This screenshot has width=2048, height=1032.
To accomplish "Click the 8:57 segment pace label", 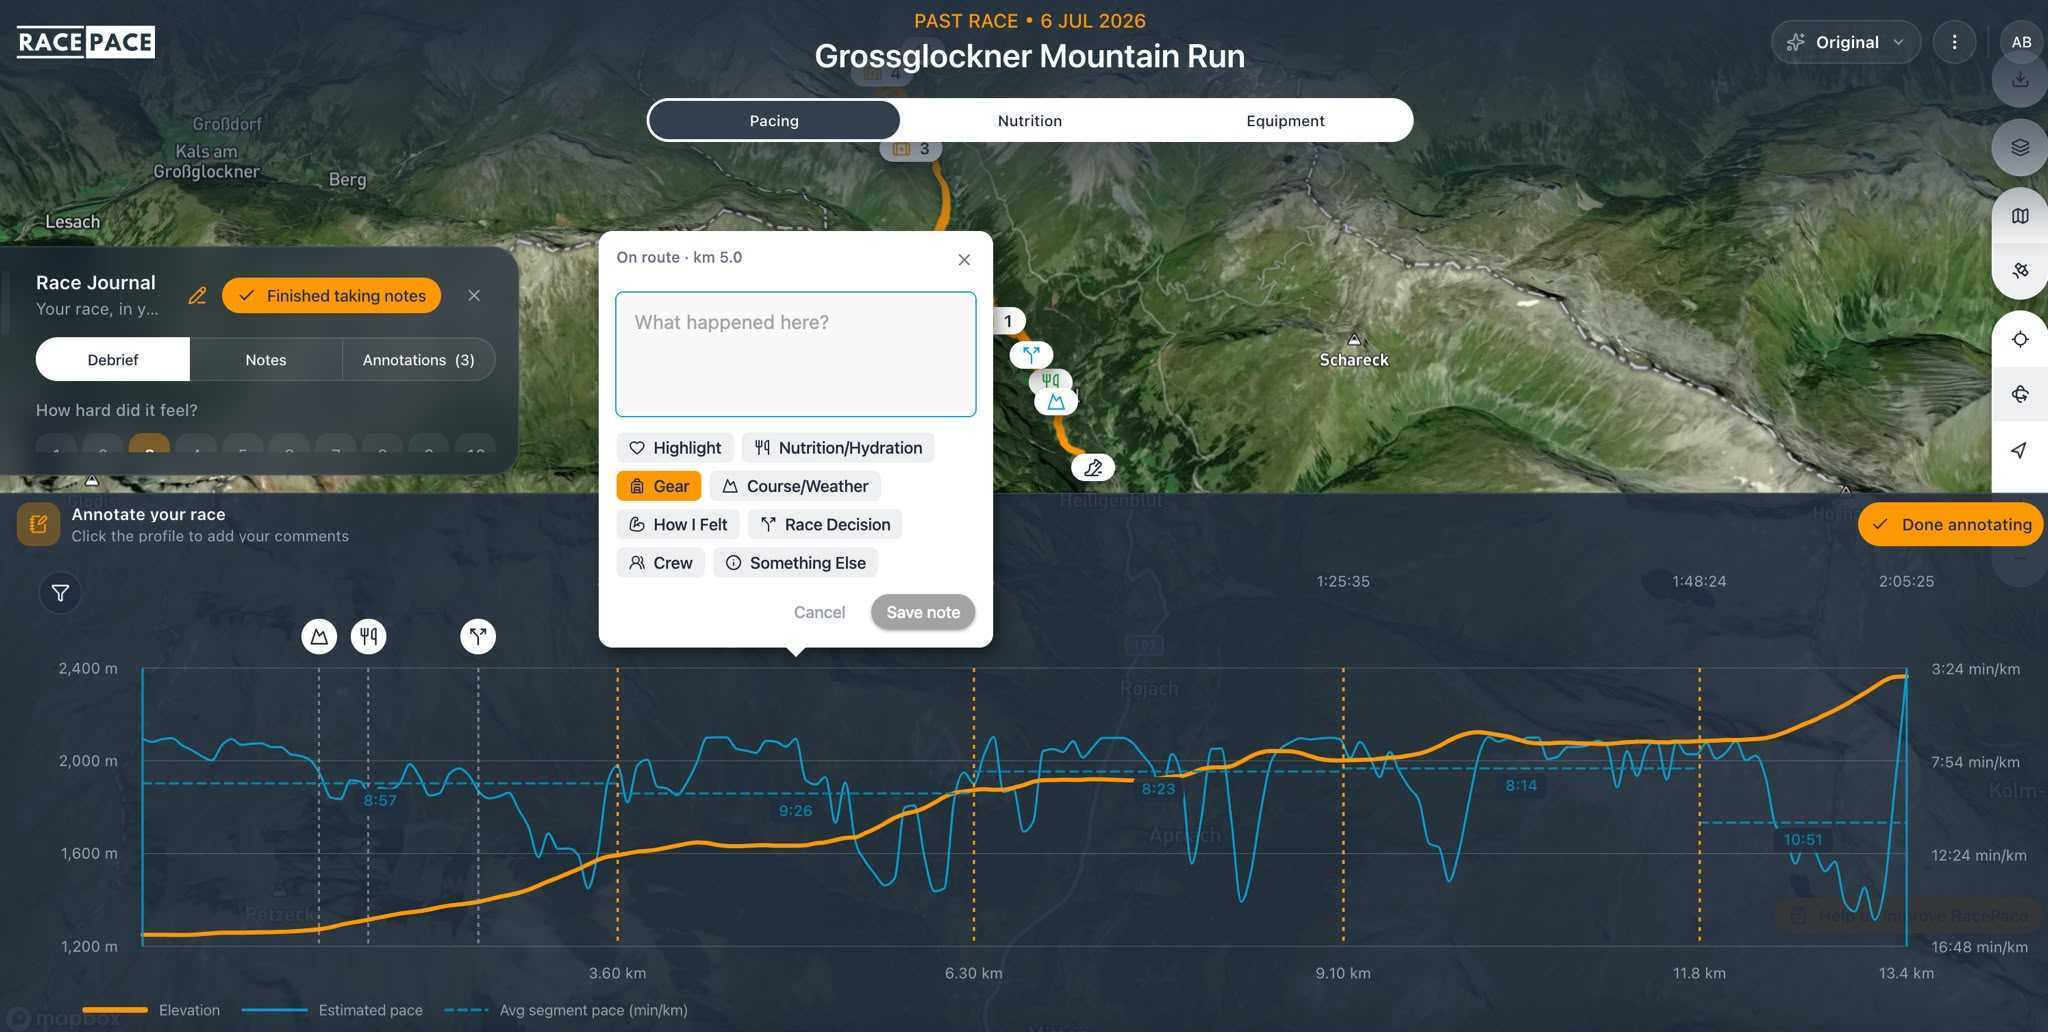I will [380, 800].
